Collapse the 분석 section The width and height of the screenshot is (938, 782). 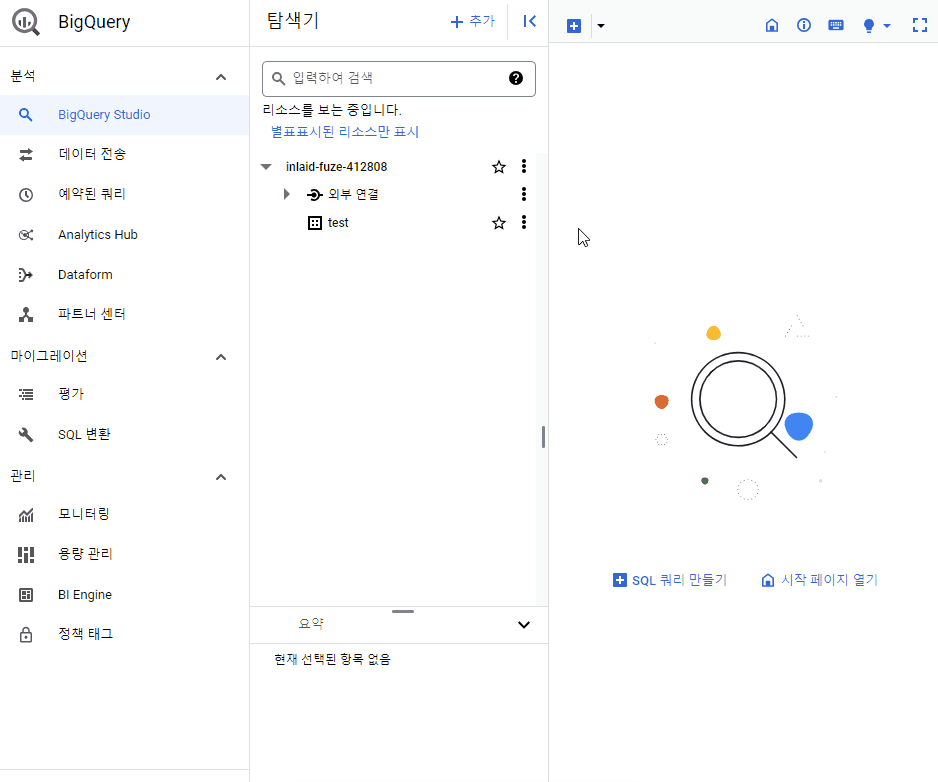point(221,77)
